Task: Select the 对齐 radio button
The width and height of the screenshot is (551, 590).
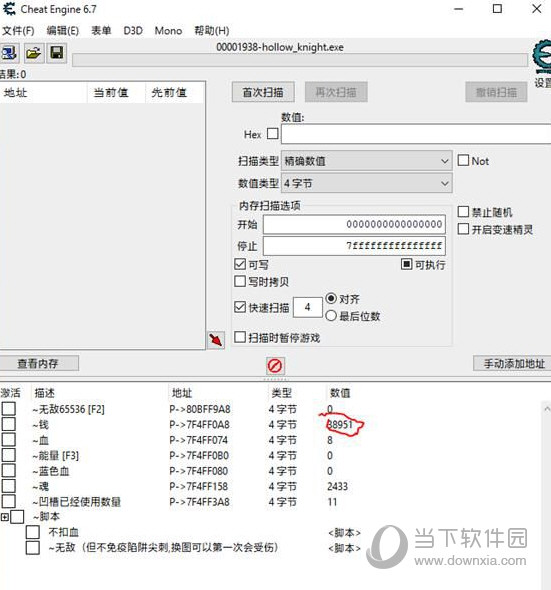Action: 331,299
